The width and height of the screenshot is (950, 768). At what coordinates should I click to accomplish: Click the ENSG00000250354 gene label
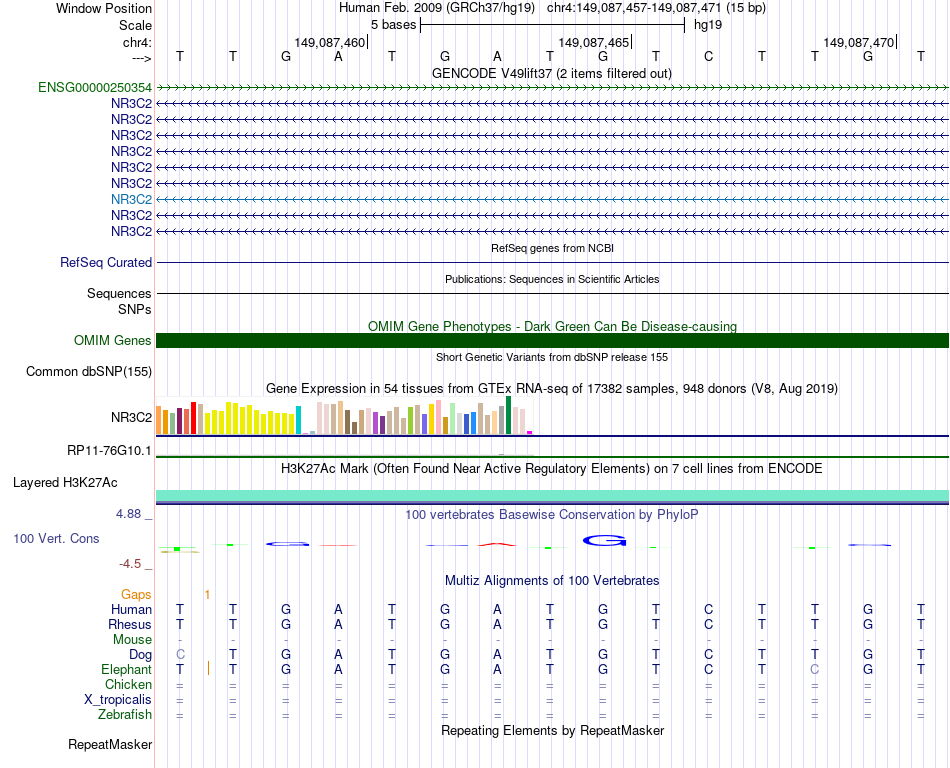point(95,88)
